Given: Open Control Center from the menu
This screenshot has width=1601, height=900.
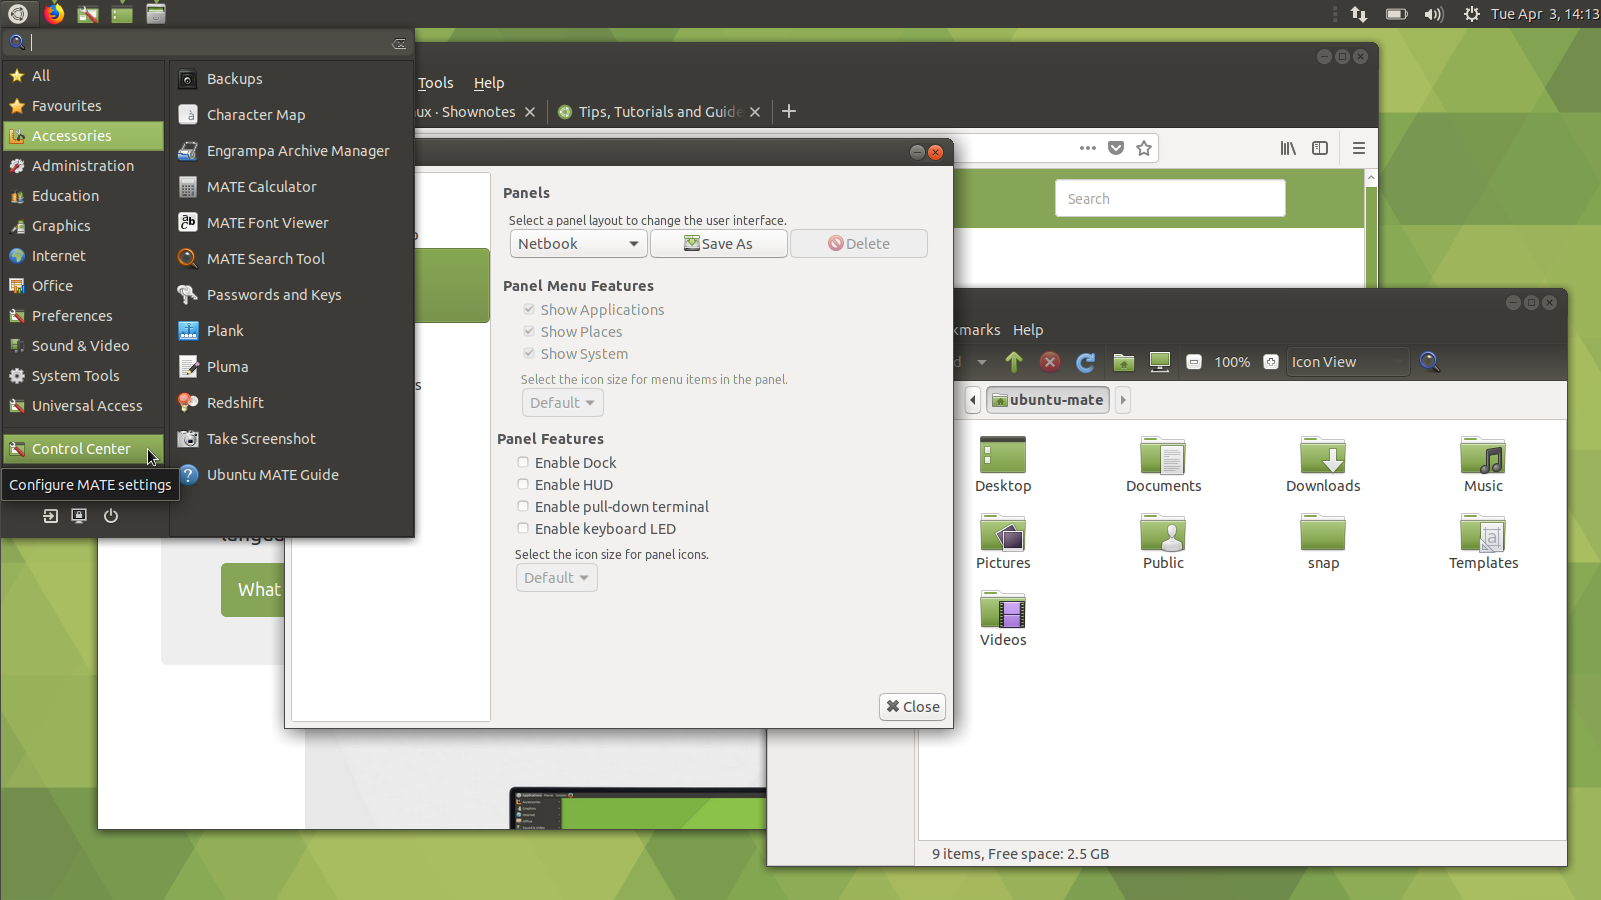Looking at the screenshot, I should pyautogui.click(x=84, y=449).
